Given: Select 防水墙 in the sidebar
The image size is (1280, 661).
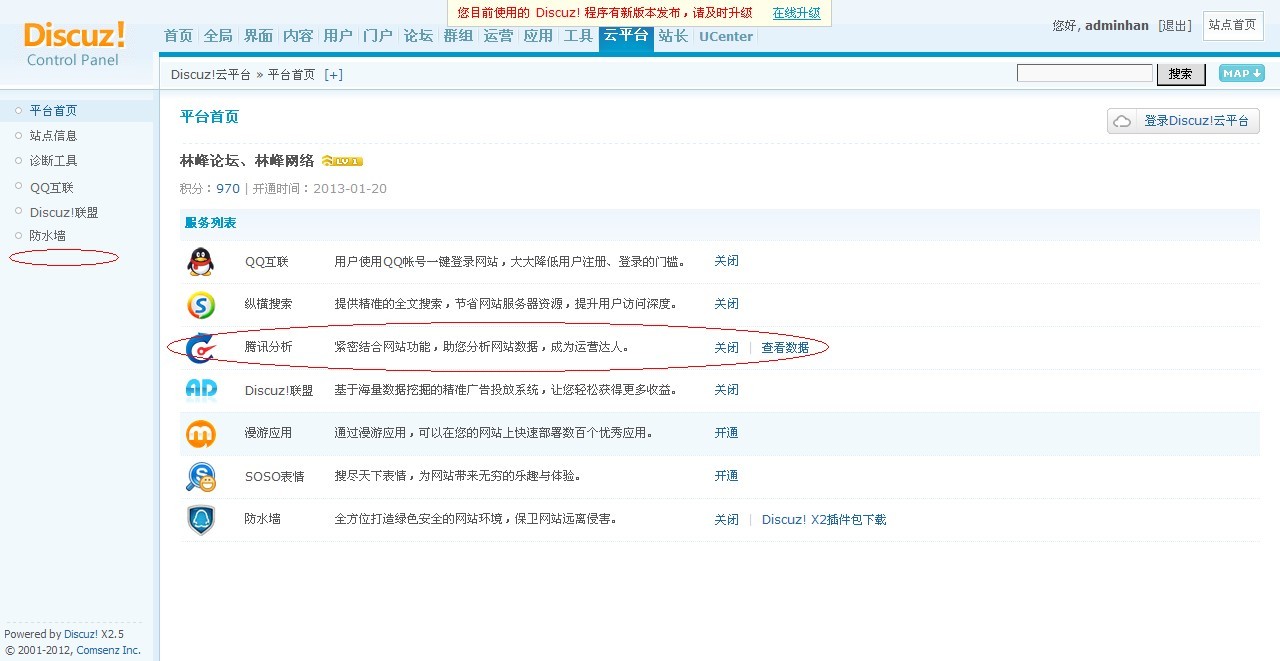Looking at the screenshot, I should 47,236.
